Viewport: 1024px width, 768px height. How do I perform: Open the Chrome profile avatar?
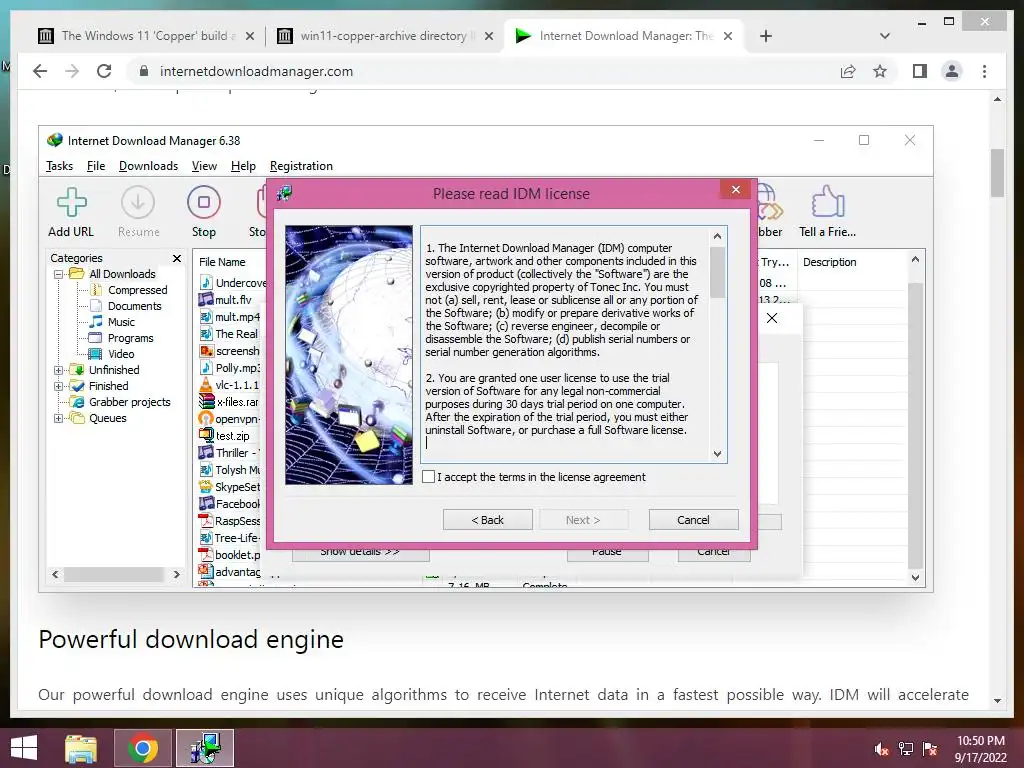click(952, 71)
